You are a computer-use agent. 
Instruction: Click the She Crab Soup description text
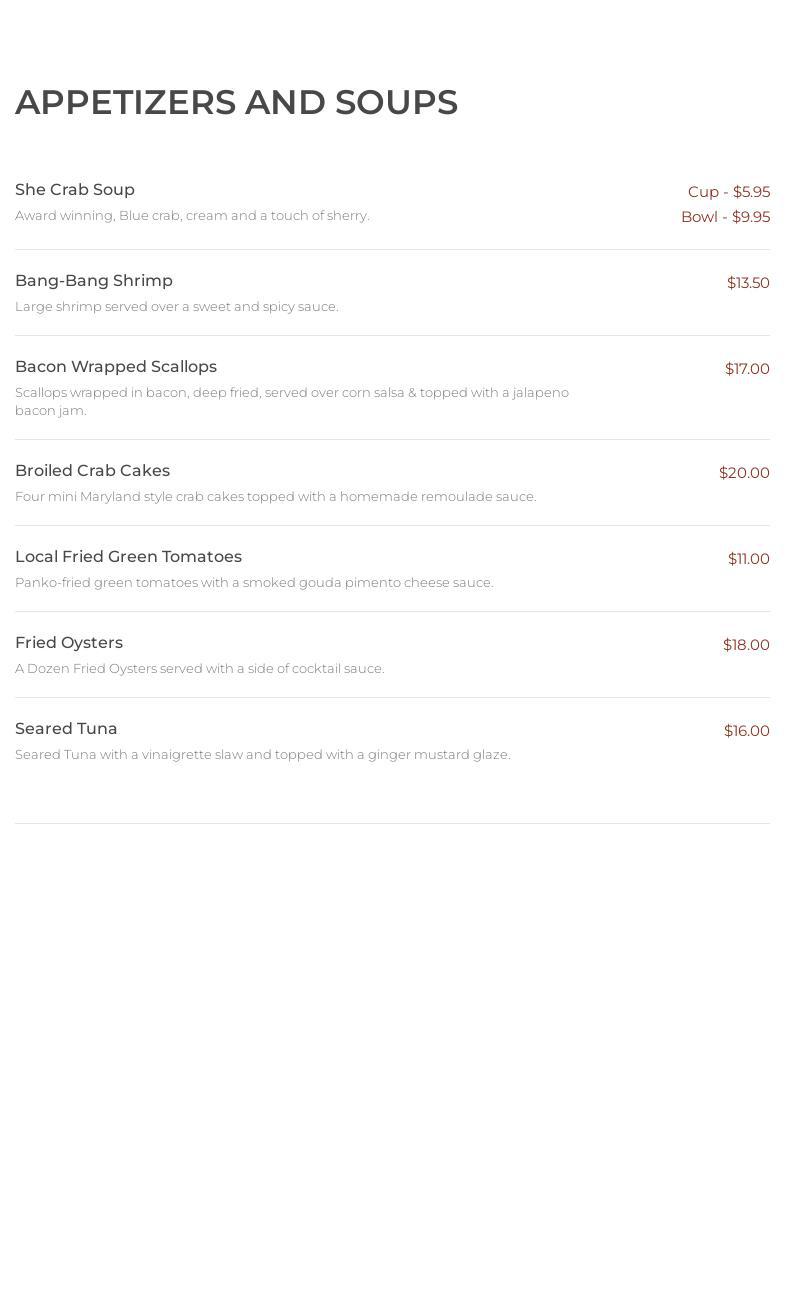[192, 216]
